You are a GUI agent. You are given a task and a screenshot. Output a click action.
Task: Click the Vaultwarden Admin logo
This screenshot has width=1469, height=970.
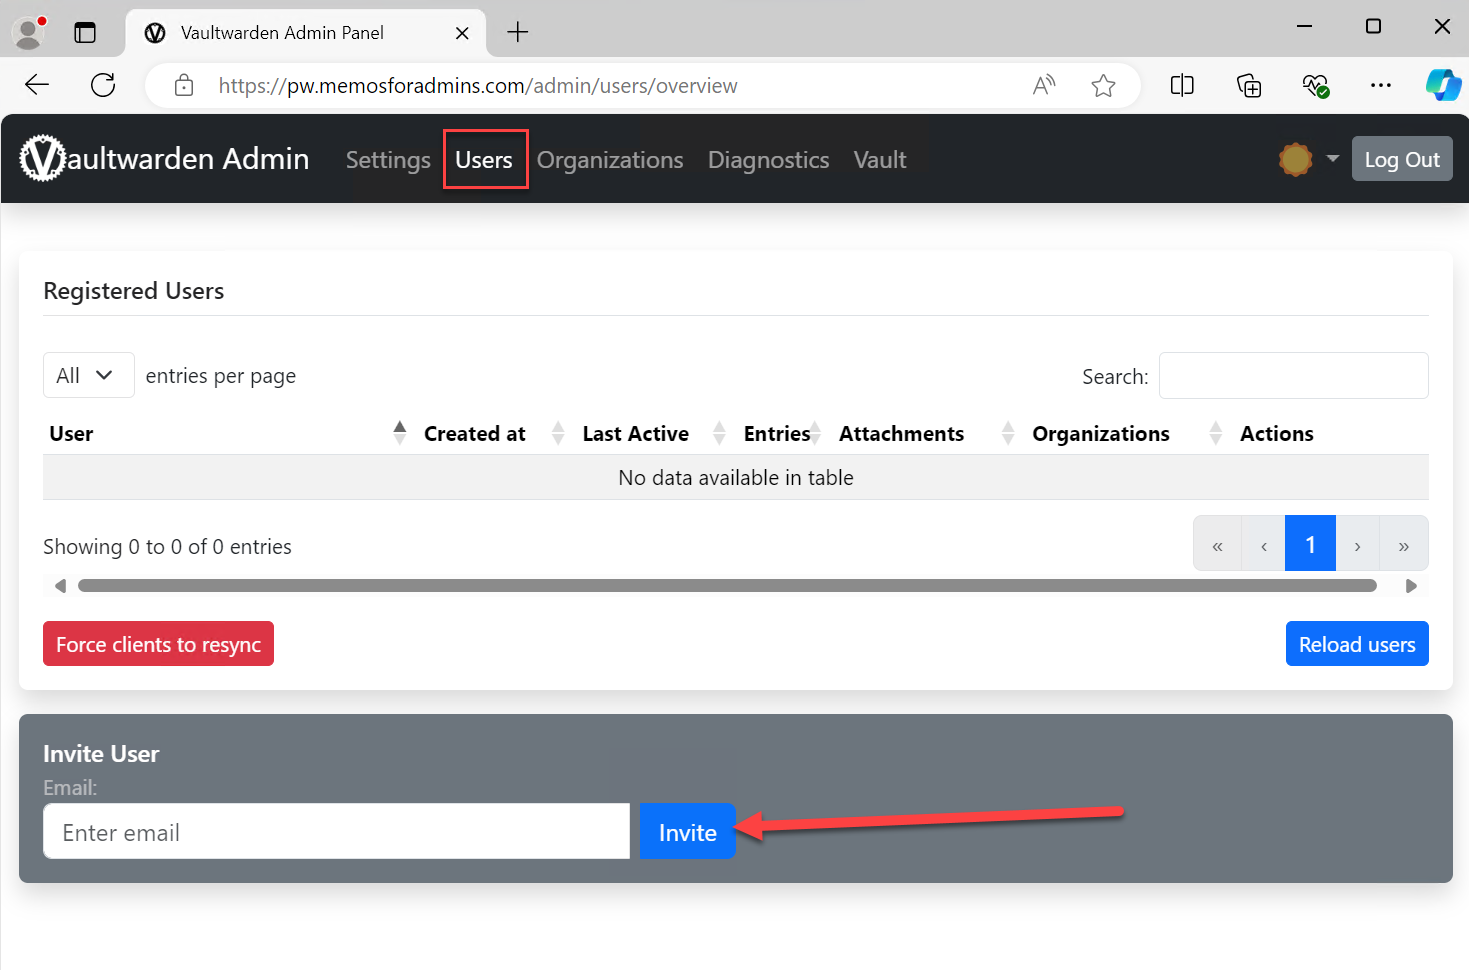pos(165,158)
